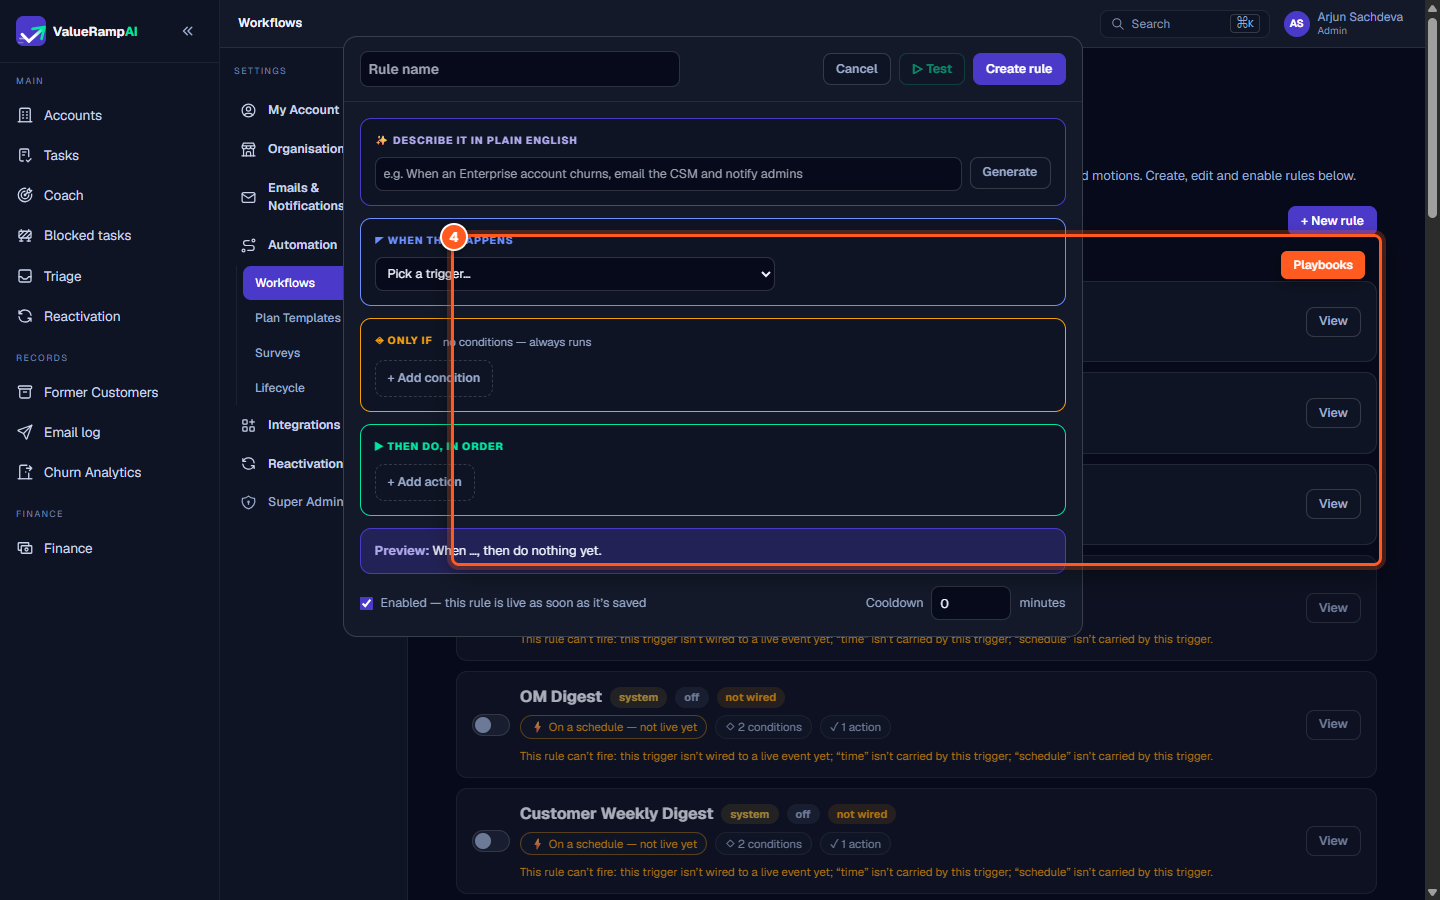Click the Customer Weekly Digest '1 action' chip

coord(855,844)
